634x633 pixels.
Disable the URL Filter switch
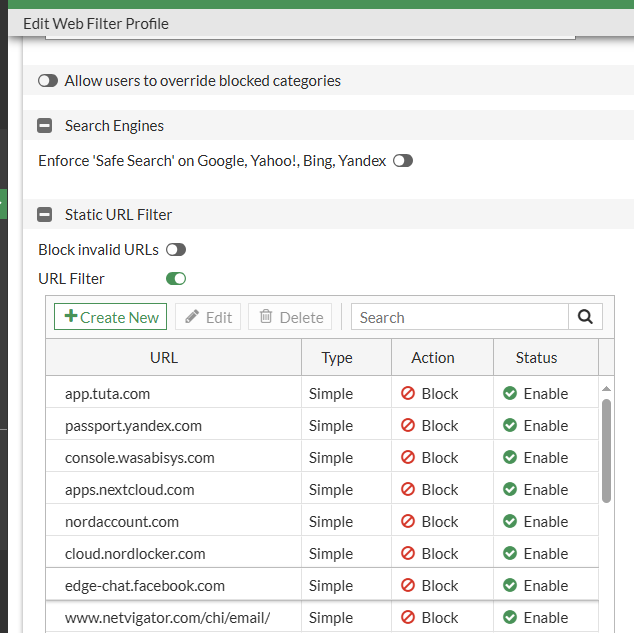click(x=176, y=279)
